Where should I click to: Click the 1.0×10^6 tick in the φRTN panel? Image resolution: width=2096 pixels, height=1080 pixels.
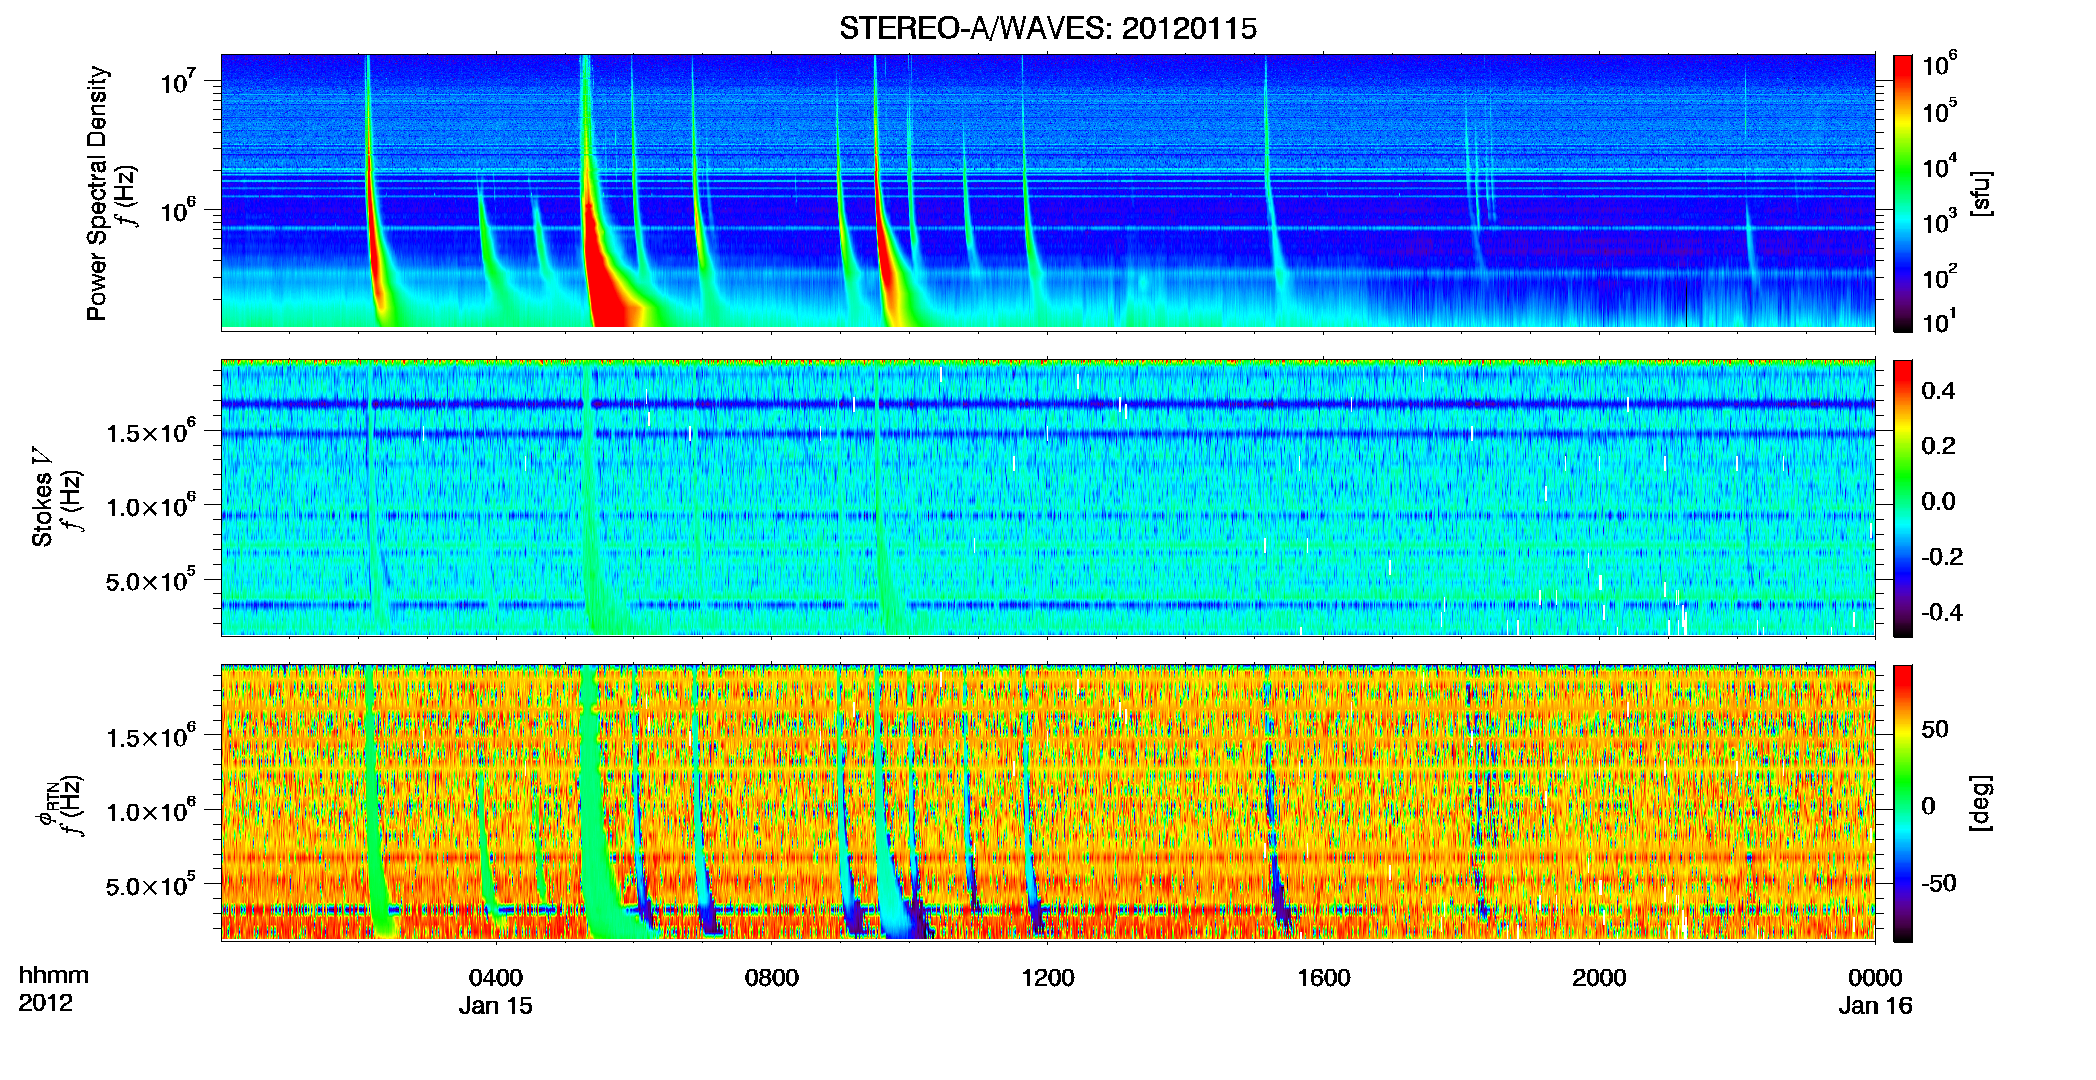coord(152,811)
